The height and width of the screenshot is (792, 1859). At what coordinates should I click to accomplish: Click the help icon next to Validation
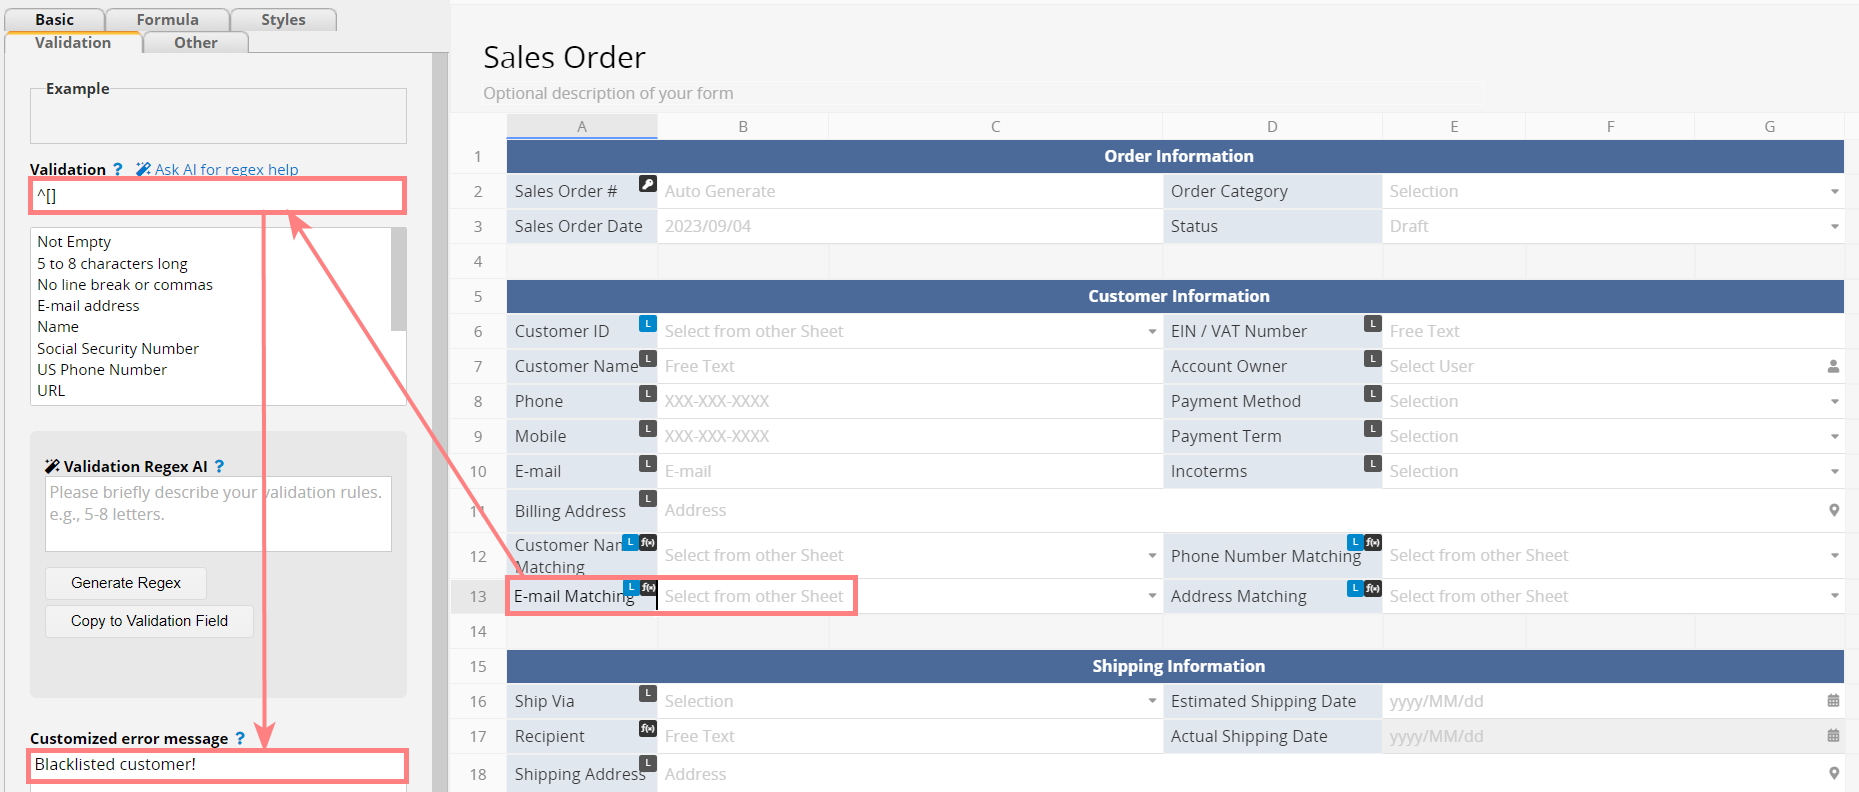tap(118, 169)
